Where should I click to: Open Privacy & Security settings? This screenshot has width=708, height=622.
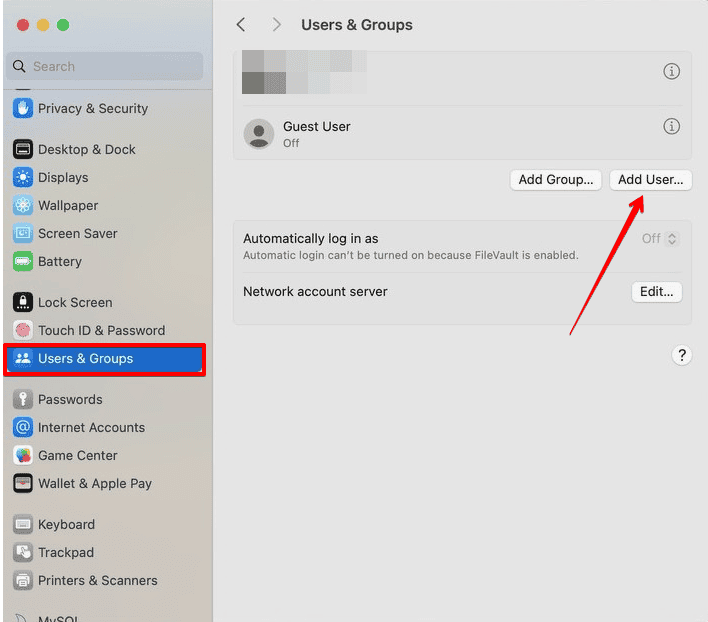point(93,108)
